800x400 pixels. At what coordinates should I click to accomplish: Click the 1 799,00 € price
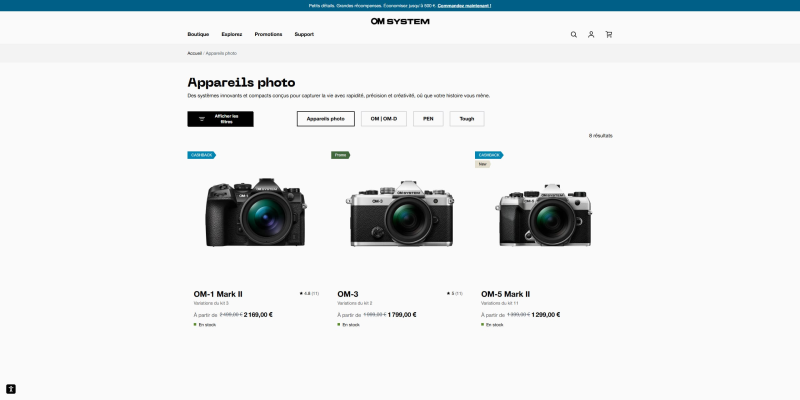click(x=402, y=315)
